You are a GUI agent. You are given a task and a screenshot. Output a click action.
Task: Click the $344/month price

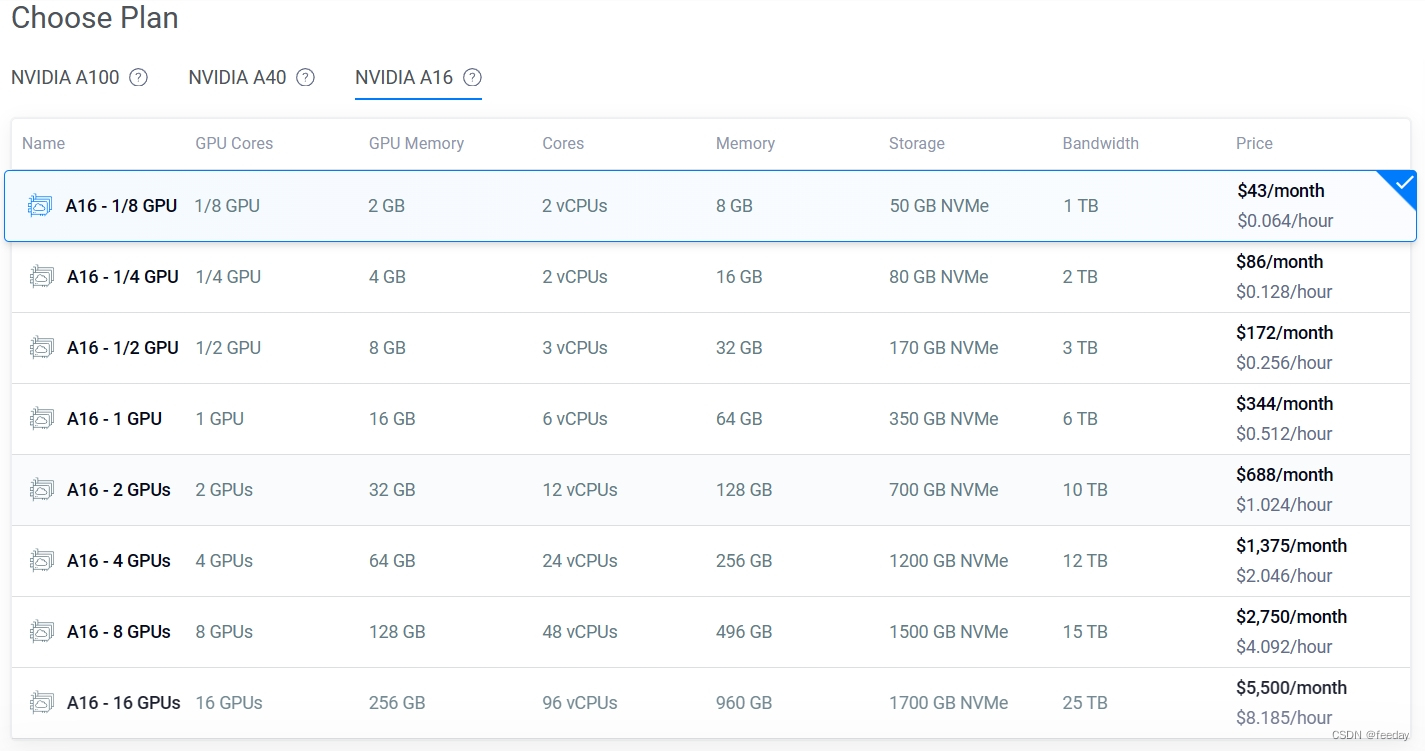point(1285,404)
